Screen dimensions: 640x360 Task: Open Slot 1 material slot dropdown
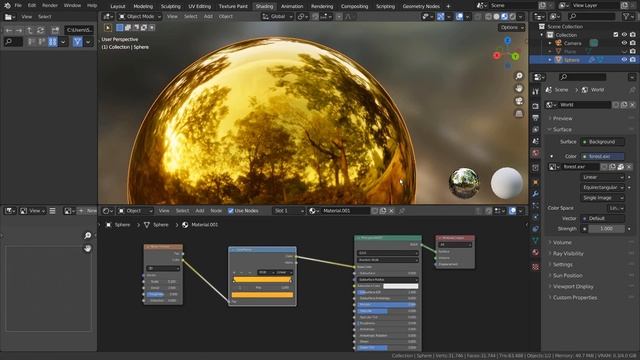(289, 211)
